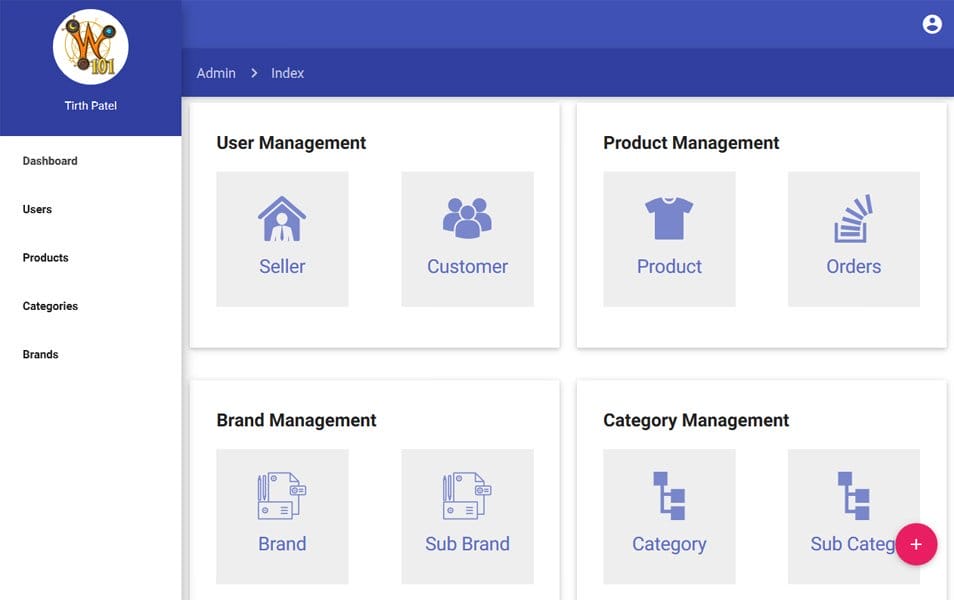
Task: Open the Customer group icon
Action: (x=467, y=218)
